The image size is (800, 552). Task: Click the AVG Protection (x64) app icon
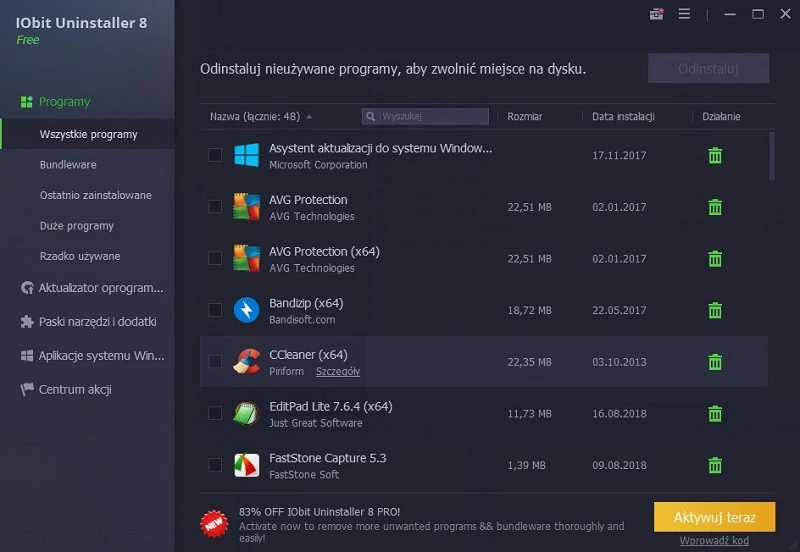tap(246, 258)
